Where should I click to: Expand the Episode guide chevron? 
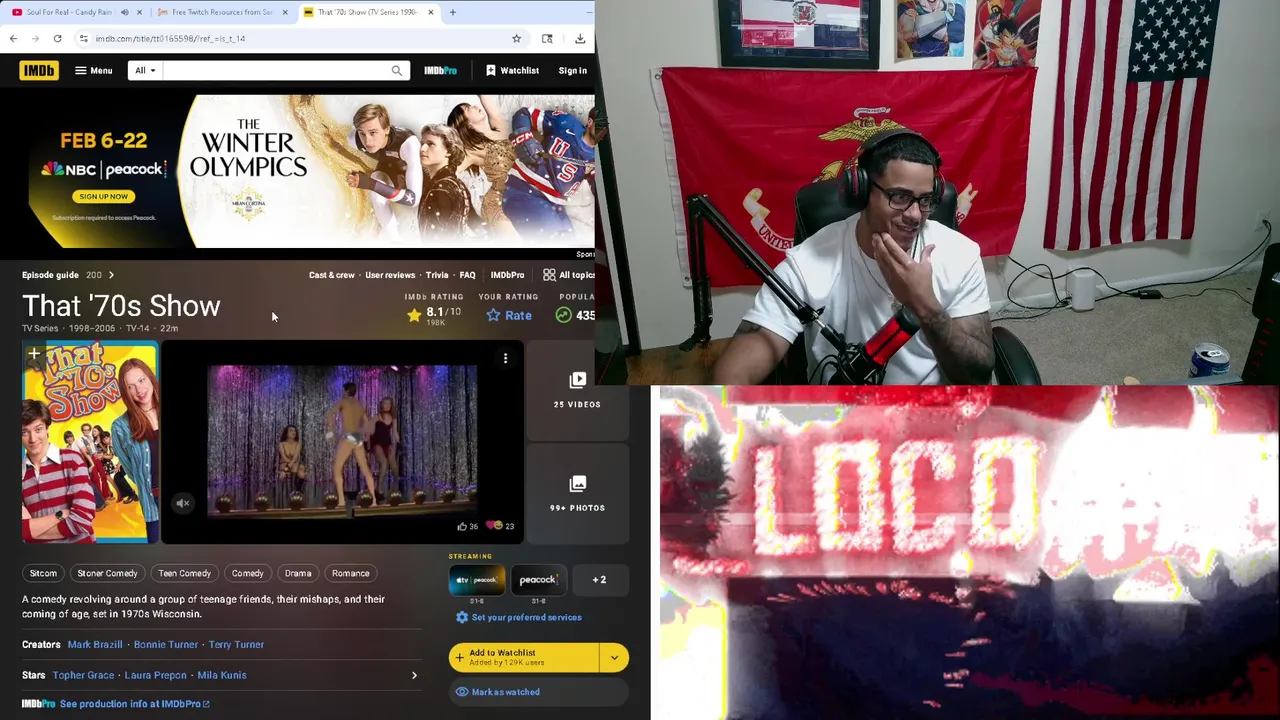click(111, 275)
